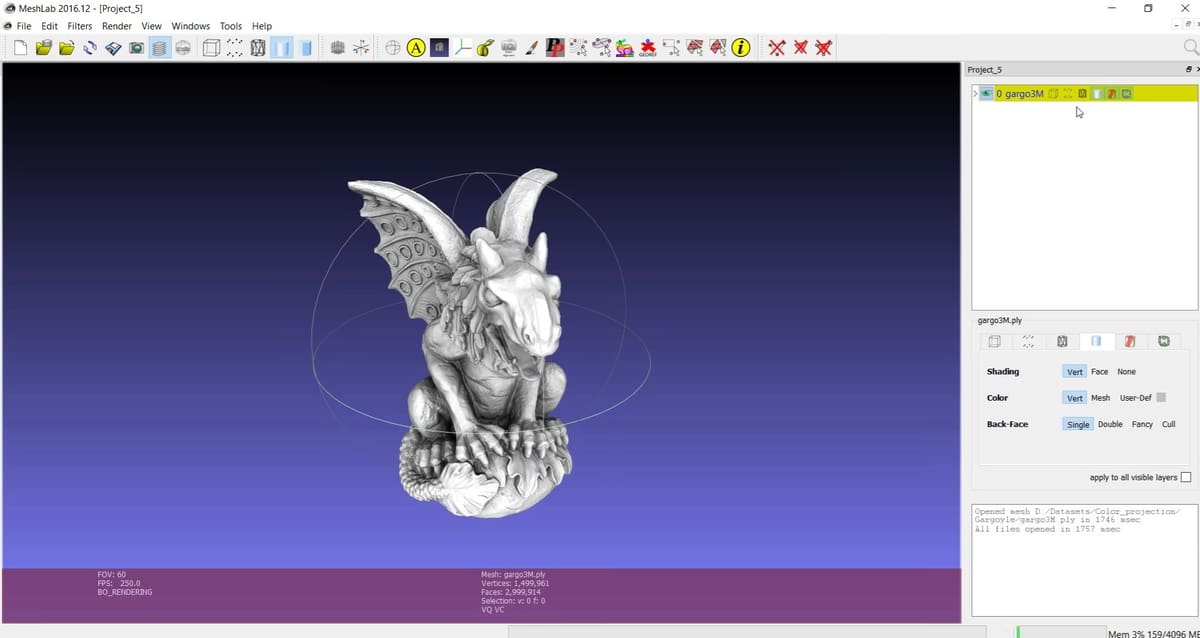The image size is (1200, 638).
Task: Toggle the Show Layer Dialog icon
Action: [160, 47]
